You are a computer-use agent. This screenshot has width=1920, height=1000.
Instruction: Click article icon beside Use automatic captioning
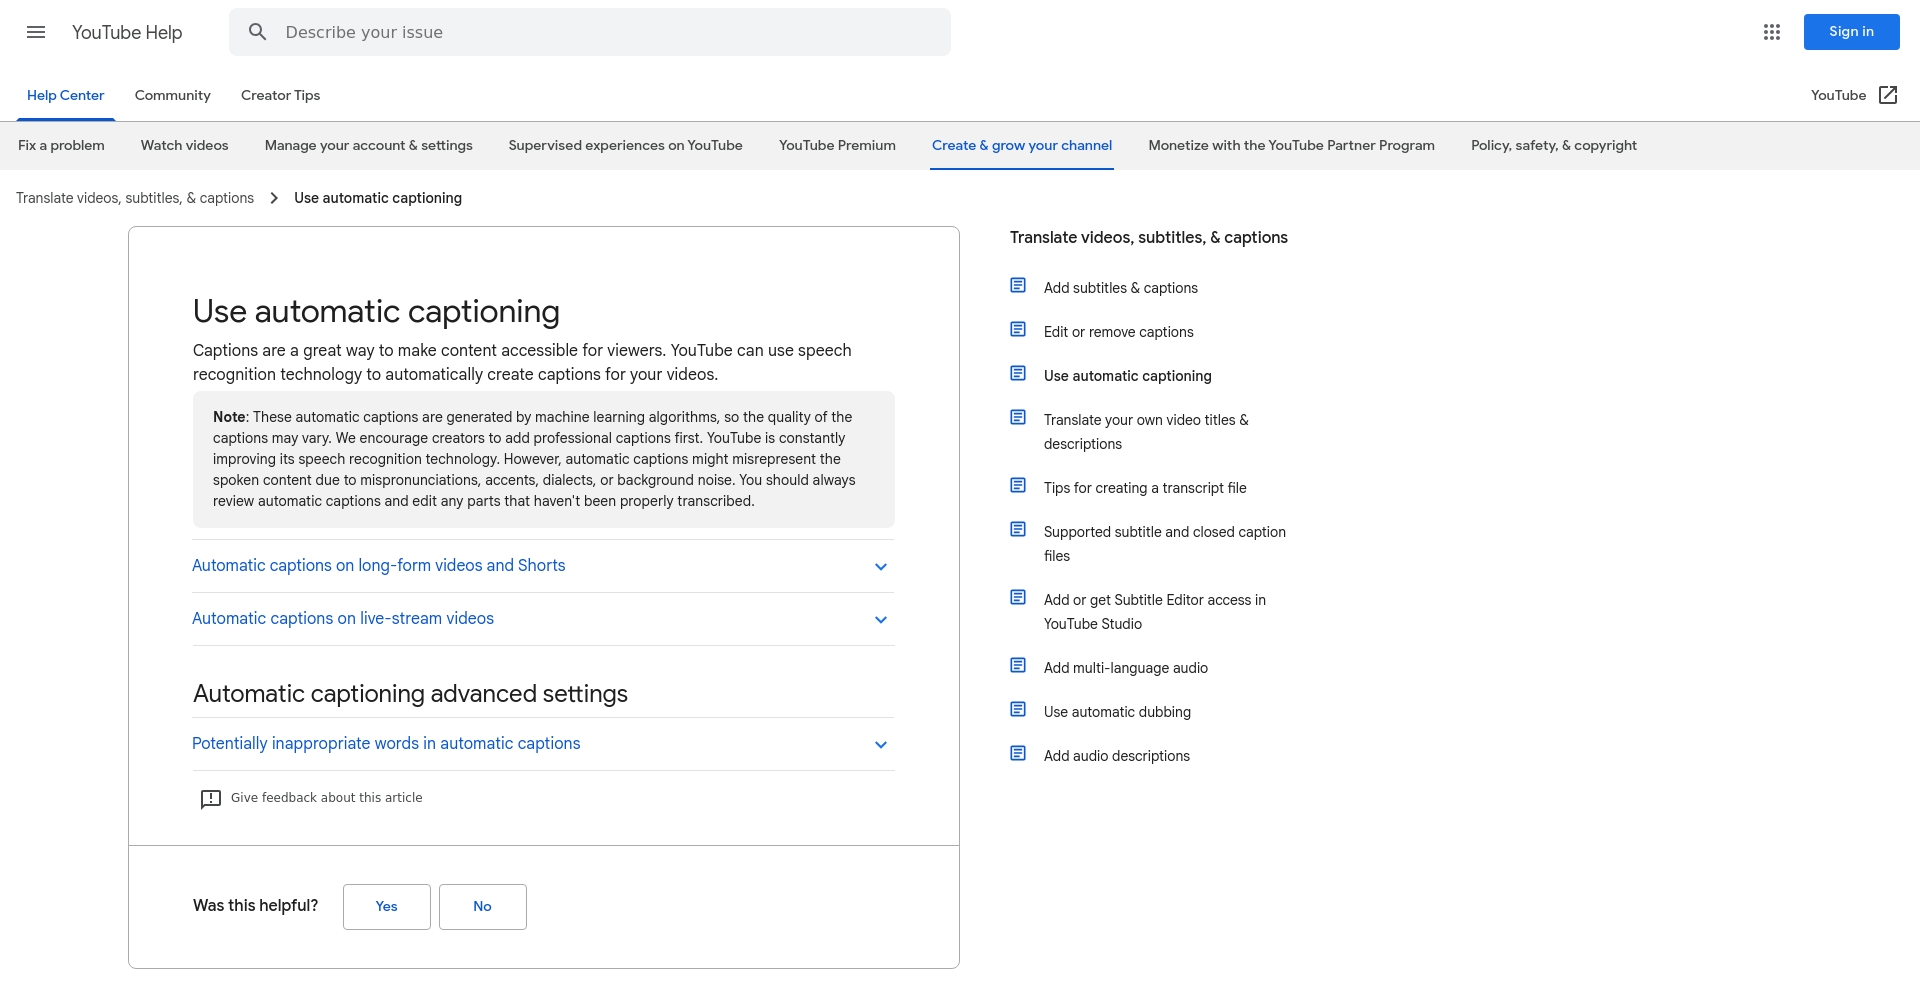(x=1018, y=374)
